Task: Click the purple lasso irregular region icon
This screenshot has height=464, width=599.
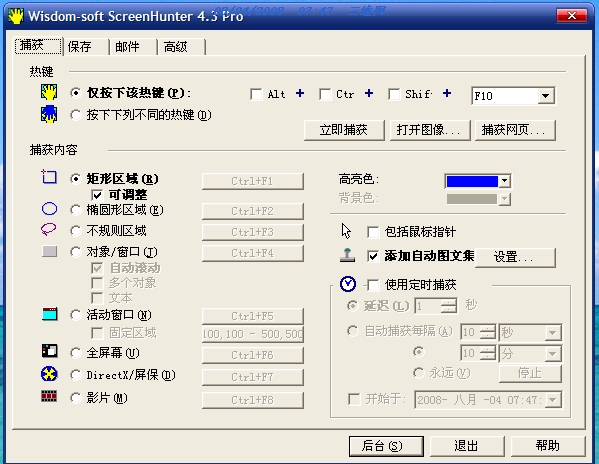Action: click(49, 229)
